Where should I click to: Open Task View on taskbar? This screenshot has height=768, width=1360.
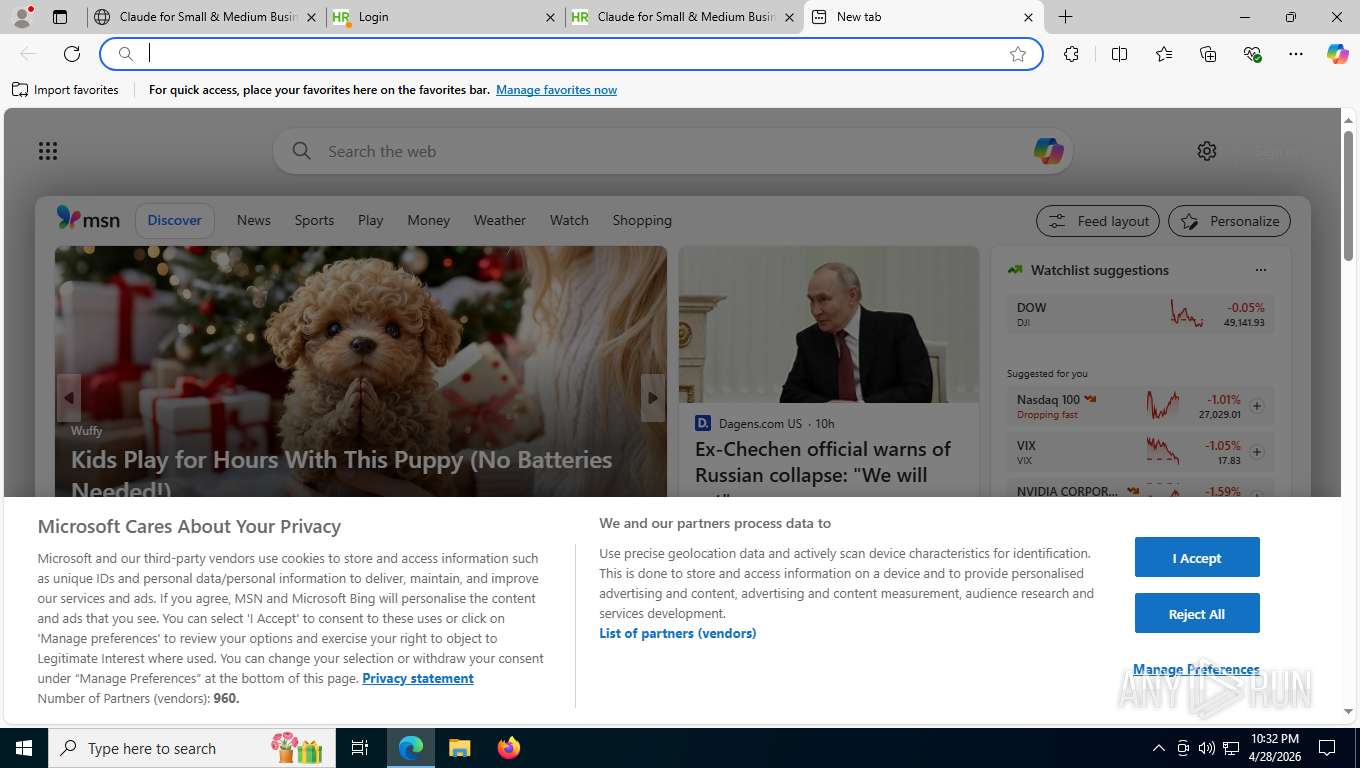[x=360, y=748]
